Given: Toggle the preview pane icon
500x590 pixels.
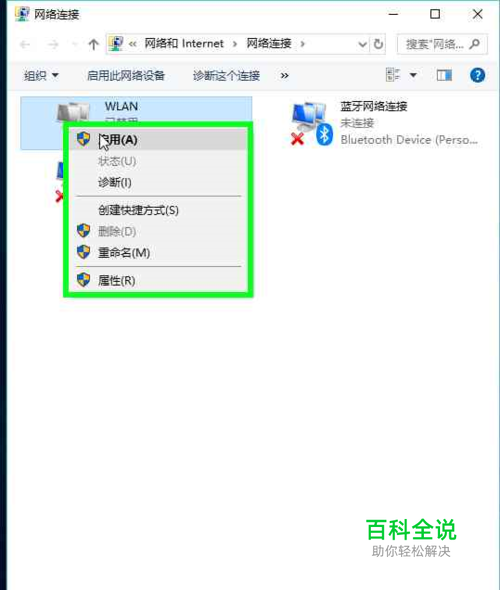Looking at the screenshot, I should pyautogui.click(x=444, y=75).
